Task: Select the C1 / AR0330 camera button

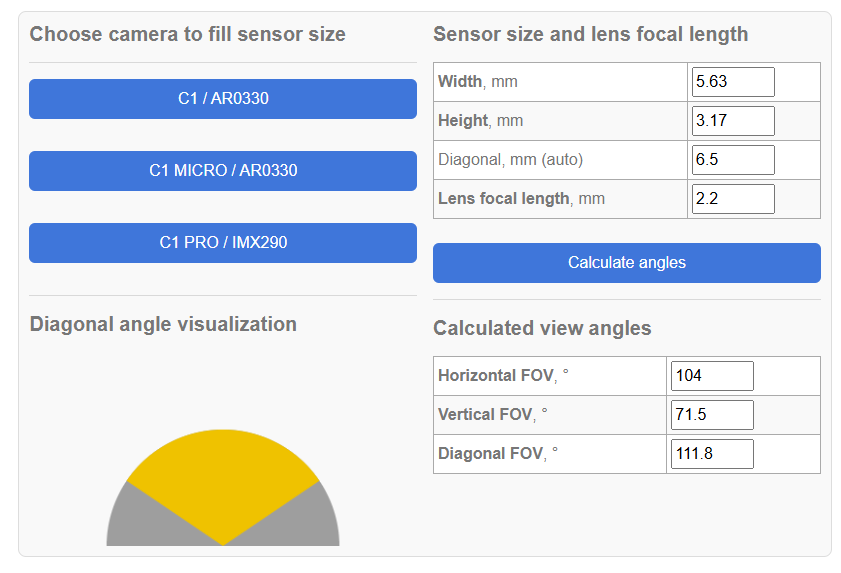Action: click(223, 99)
